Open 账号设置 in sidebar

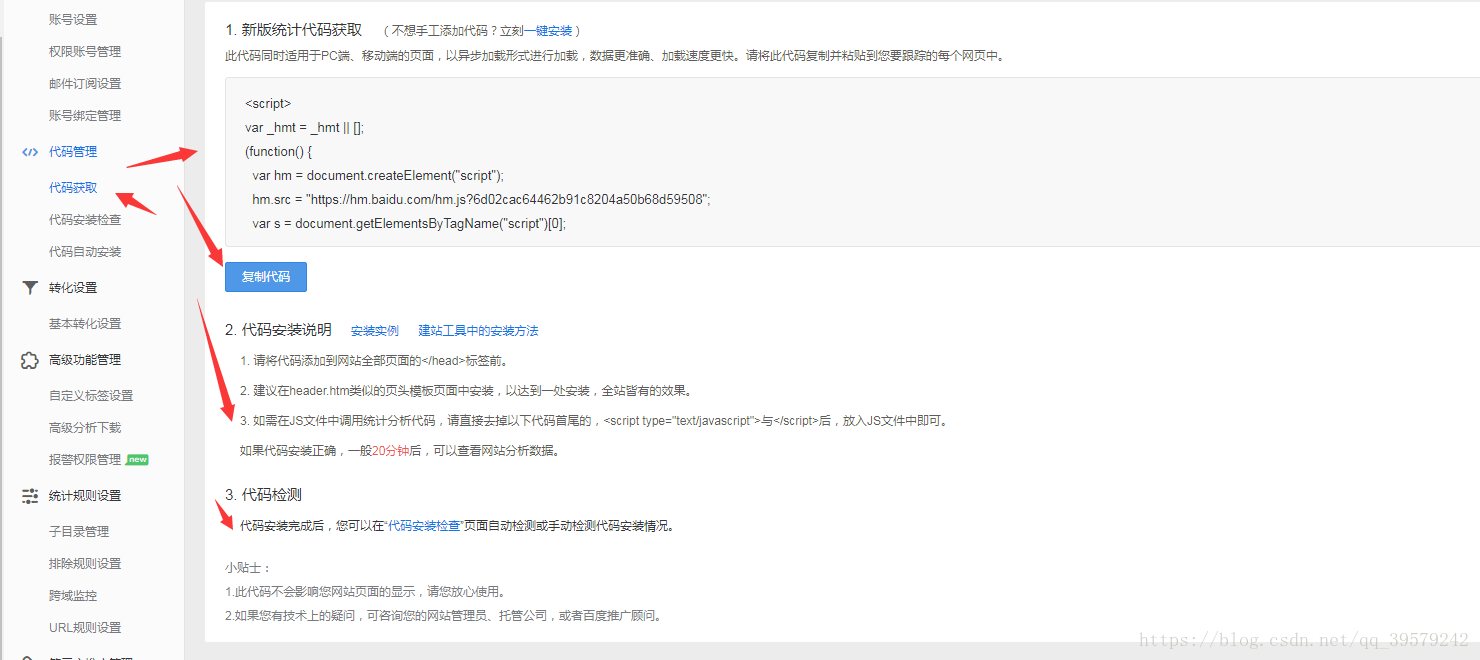click(x=73, y=20)
